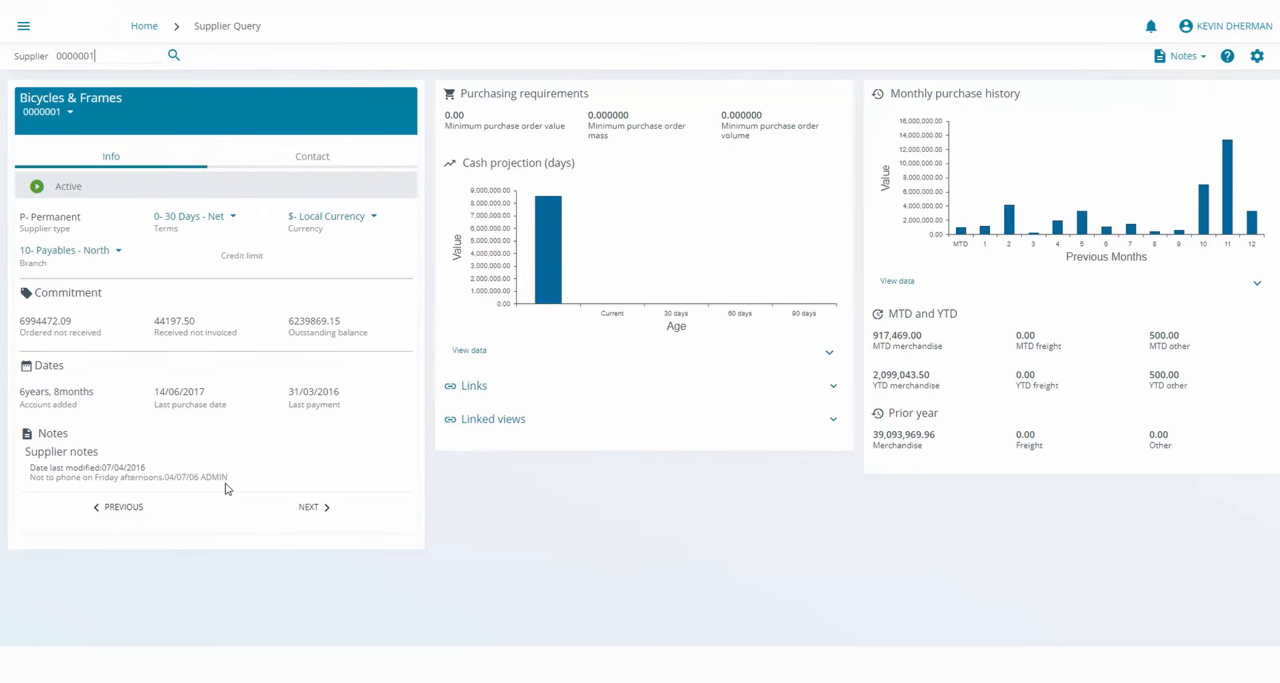Screen dimensions: 1280x683
Task: Click the Supplier notes heading
Action: tap(61, 452)
